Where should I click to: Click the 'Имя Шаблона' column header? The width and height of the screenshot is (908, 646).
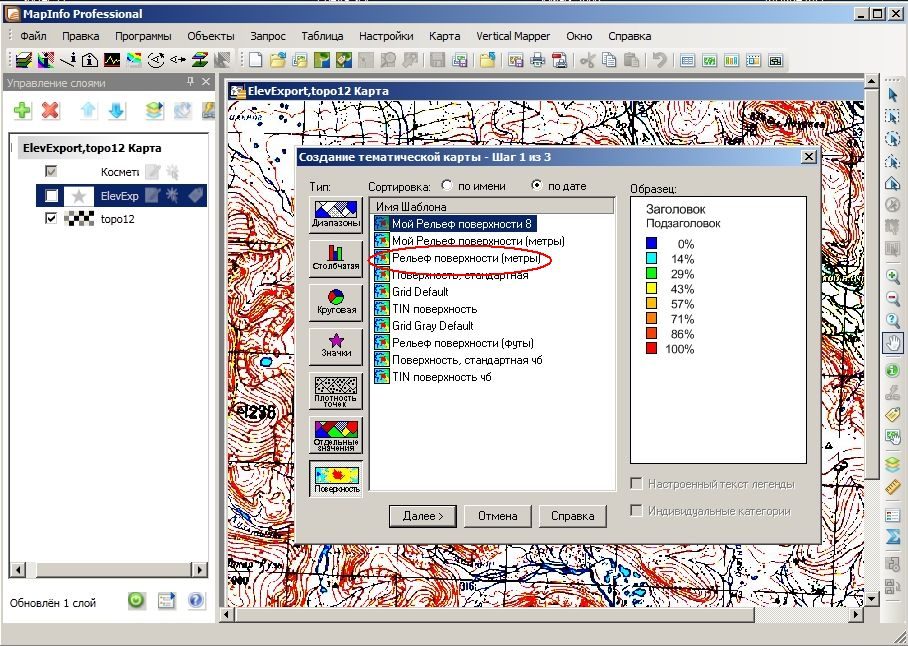coord(492,206)
